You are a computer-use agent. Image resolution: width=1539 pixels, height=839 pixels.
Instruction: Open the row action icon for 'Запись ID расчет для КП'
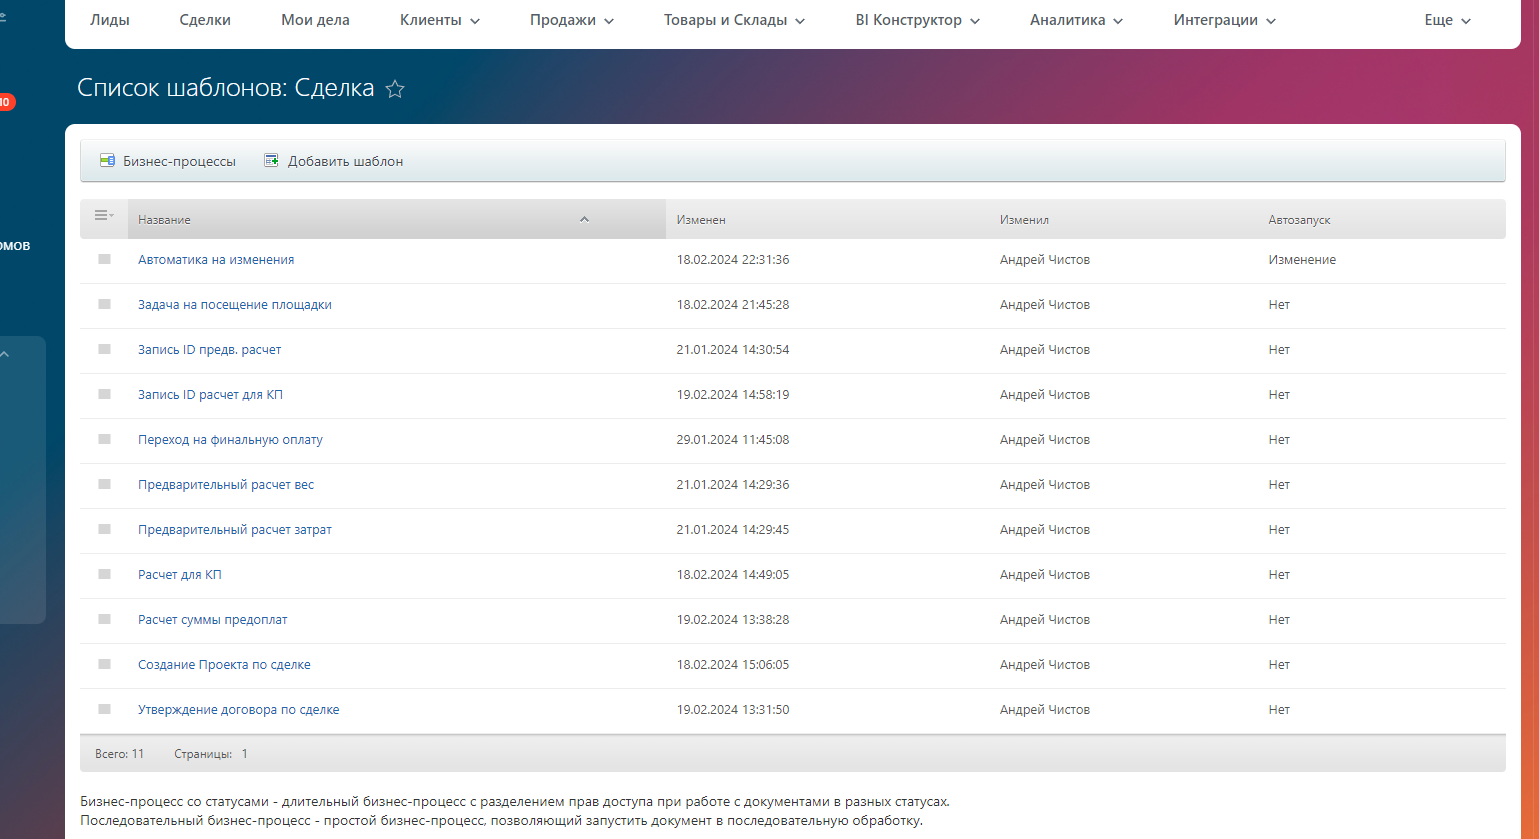point(104,394)
